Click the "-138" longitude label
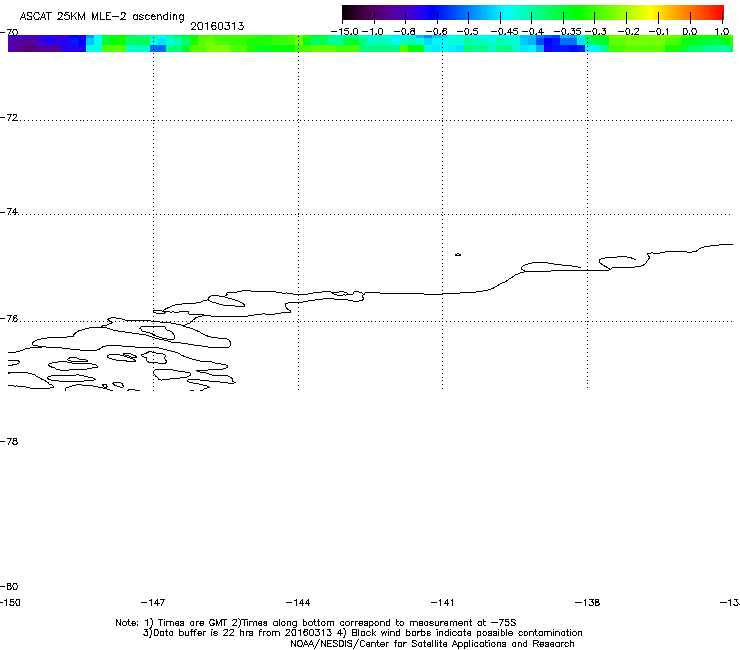This screenshot has height=650, width=740. click(587, 602)
